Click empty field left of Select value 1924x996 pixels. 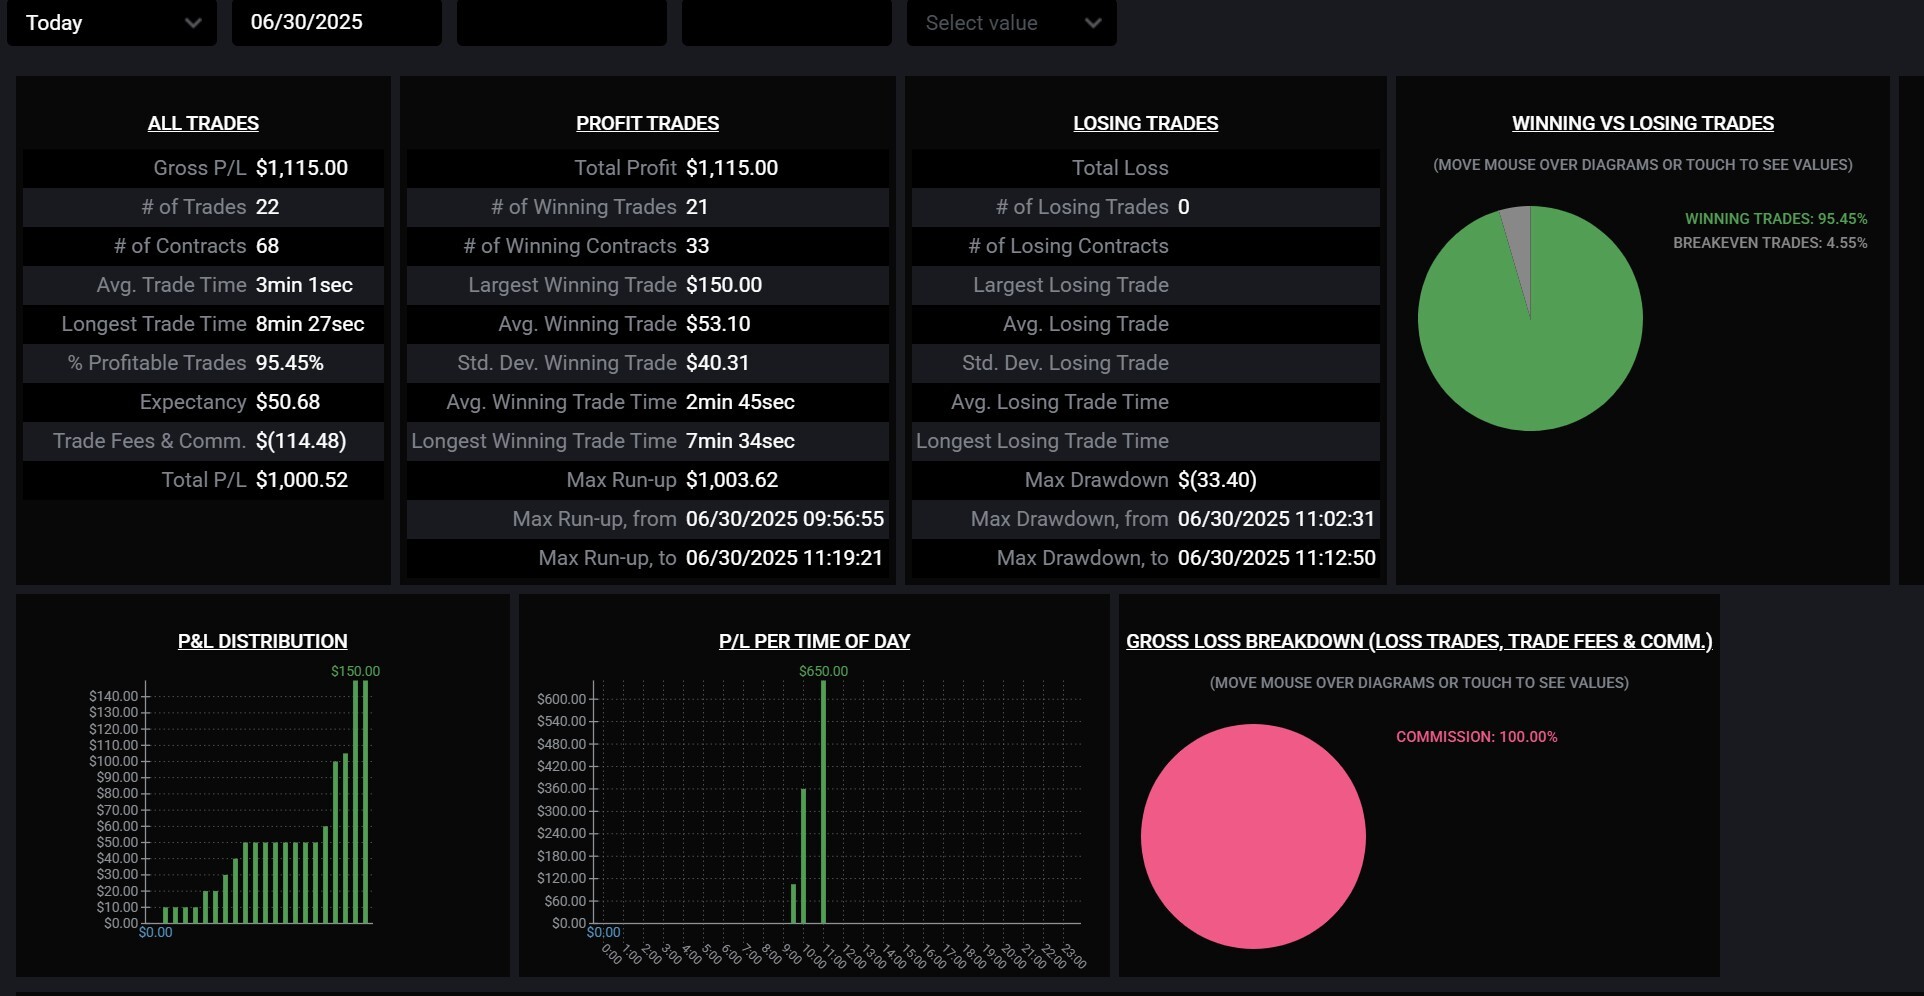pos(786,23)
